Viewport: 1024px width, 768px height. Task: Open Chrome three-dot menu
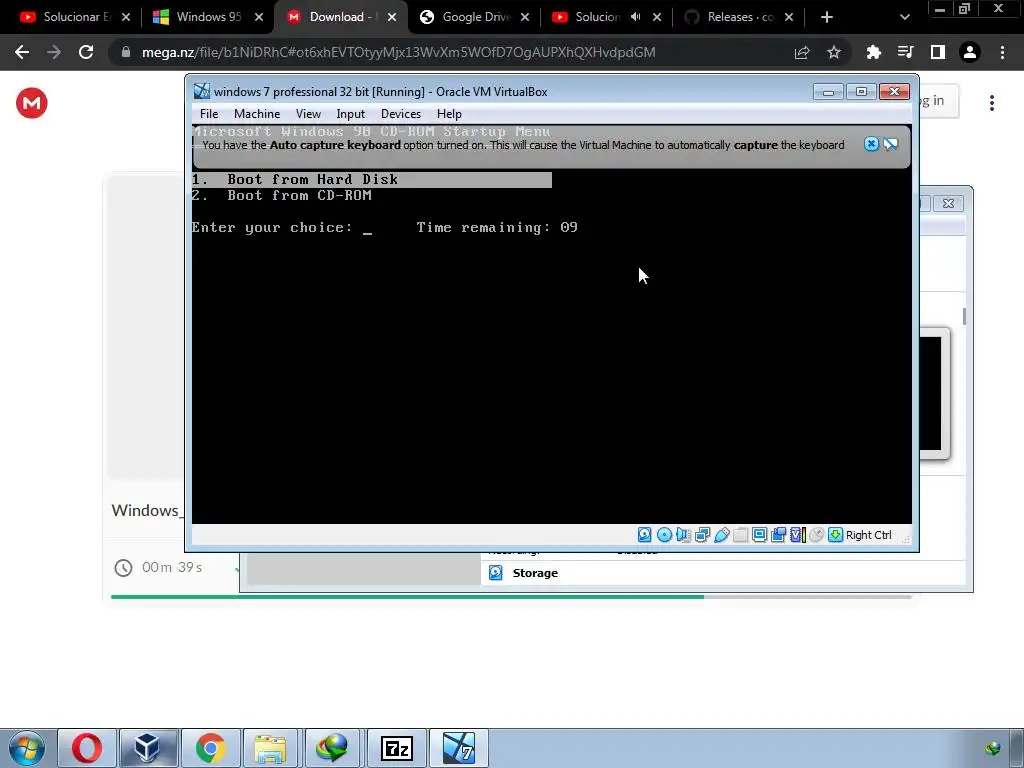coord(1002,52)
